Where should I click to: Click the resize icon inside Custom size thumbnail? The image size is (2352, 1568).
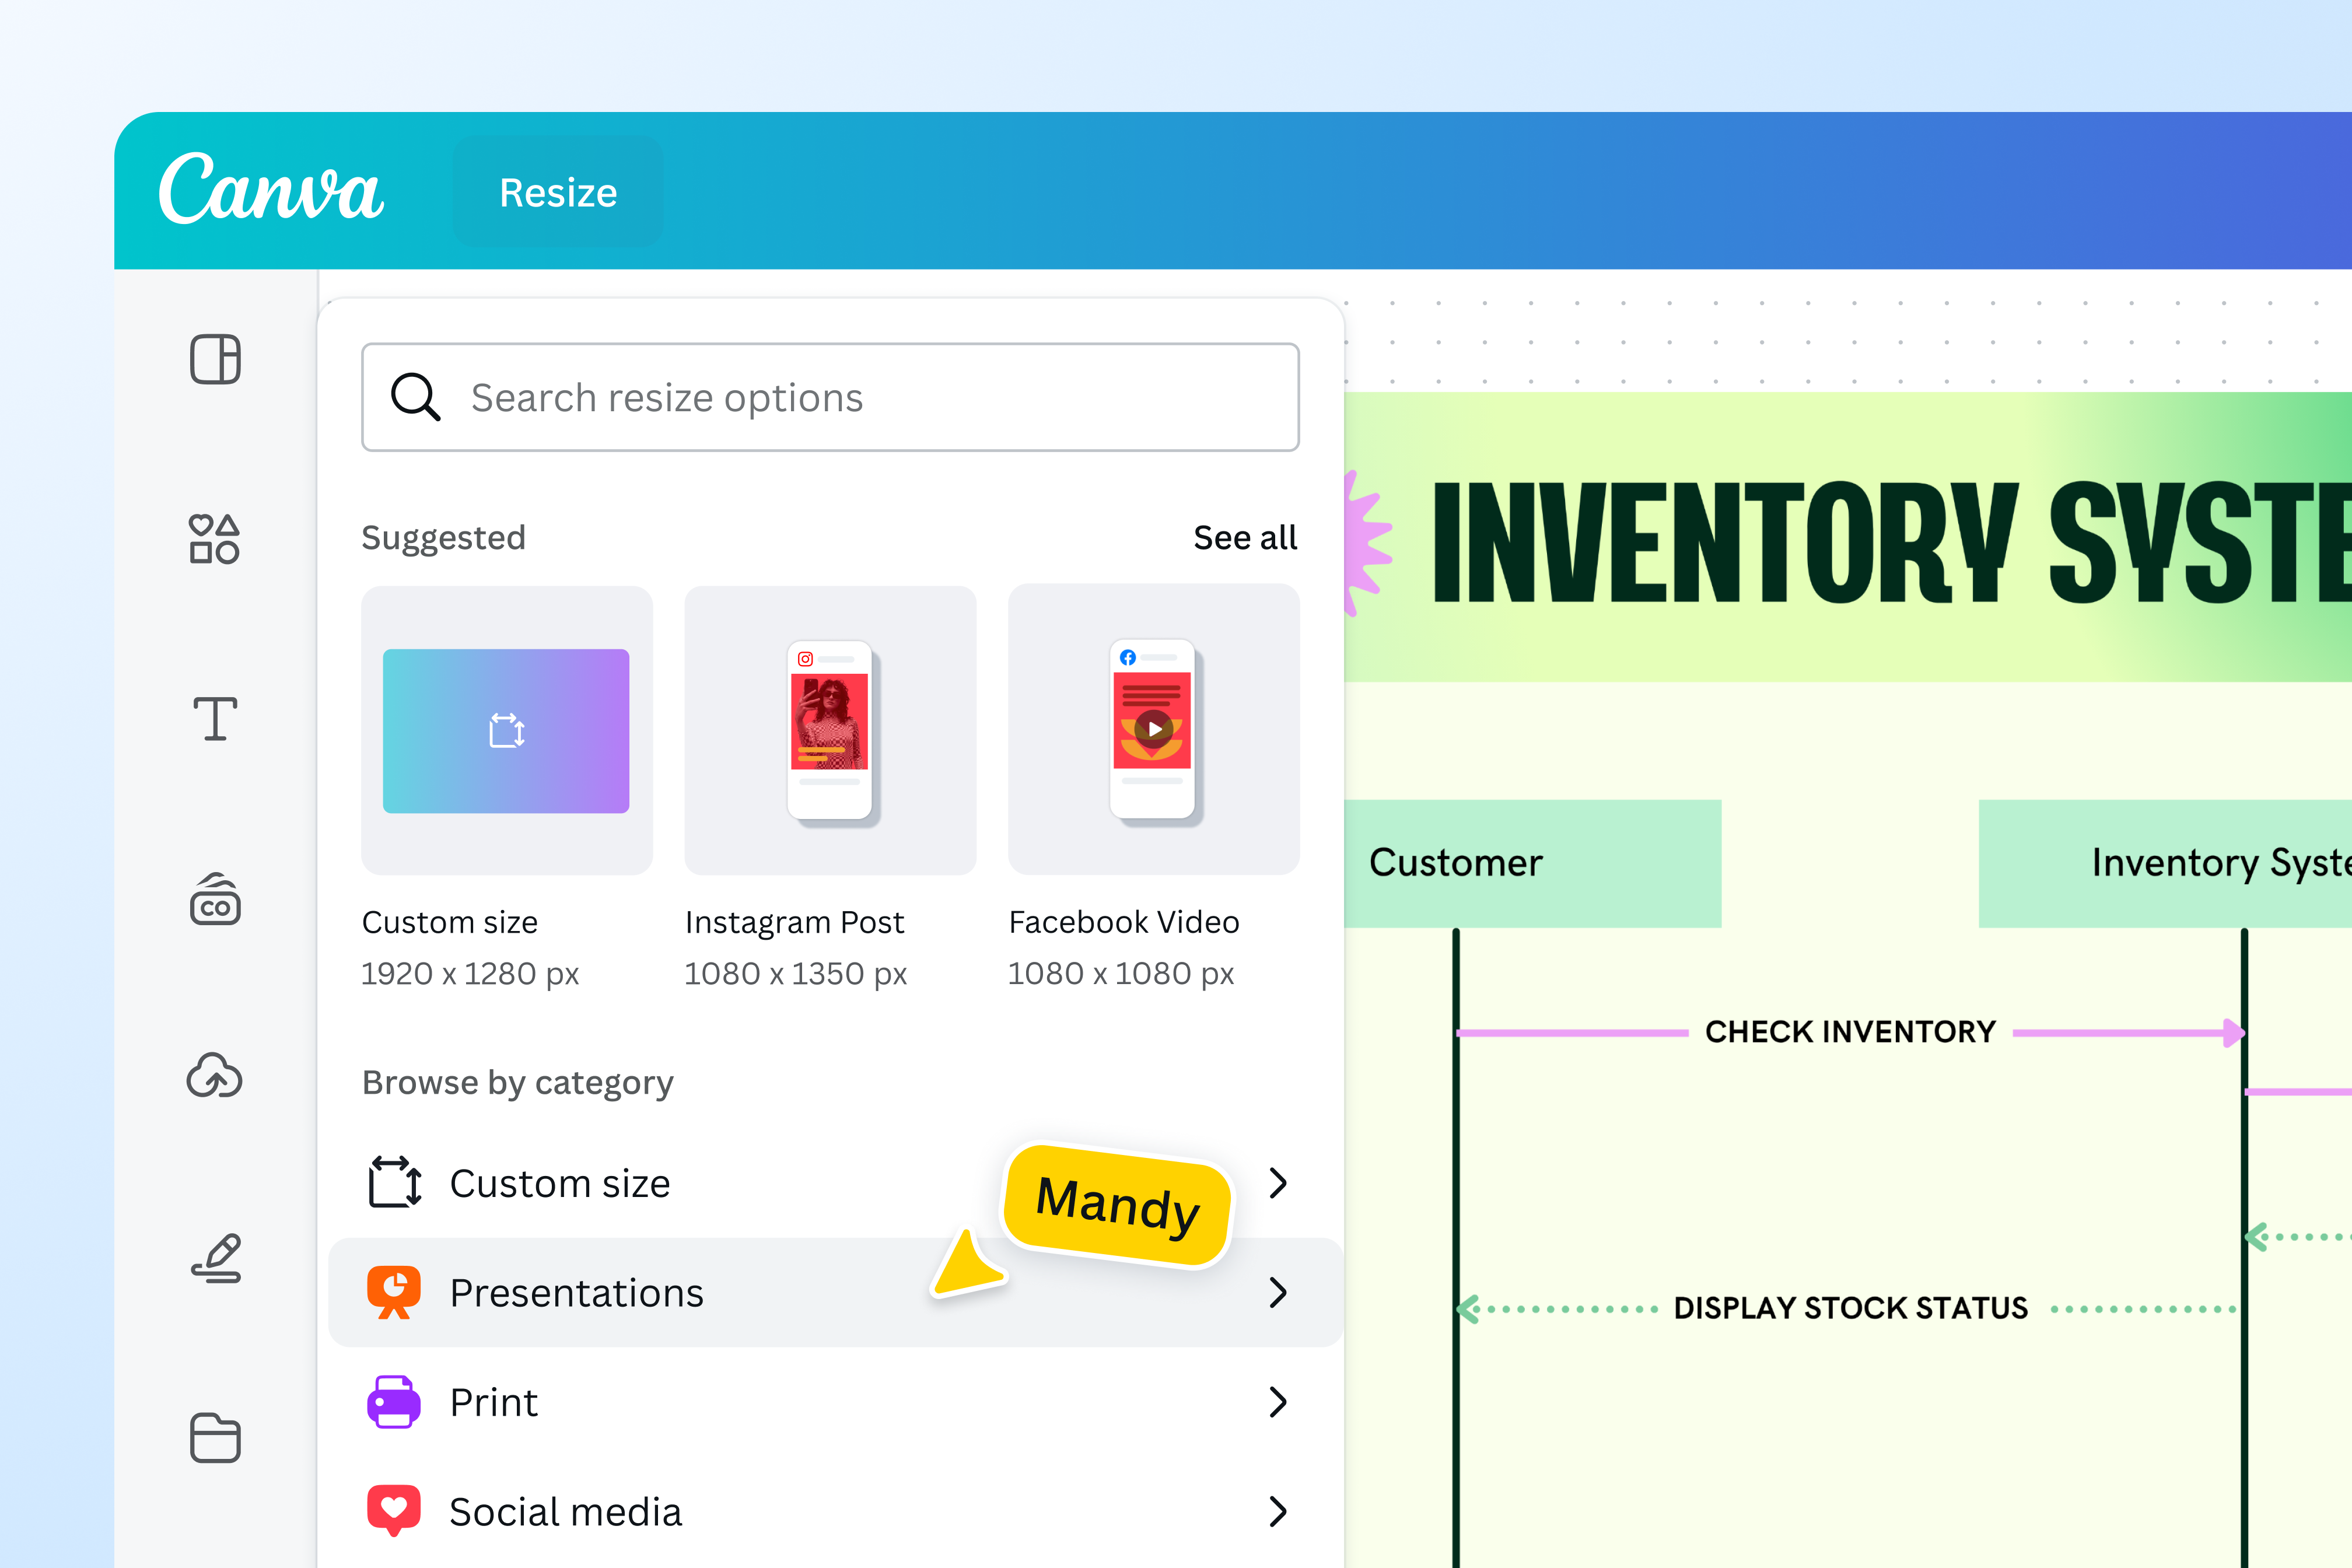tap(507, 731)
